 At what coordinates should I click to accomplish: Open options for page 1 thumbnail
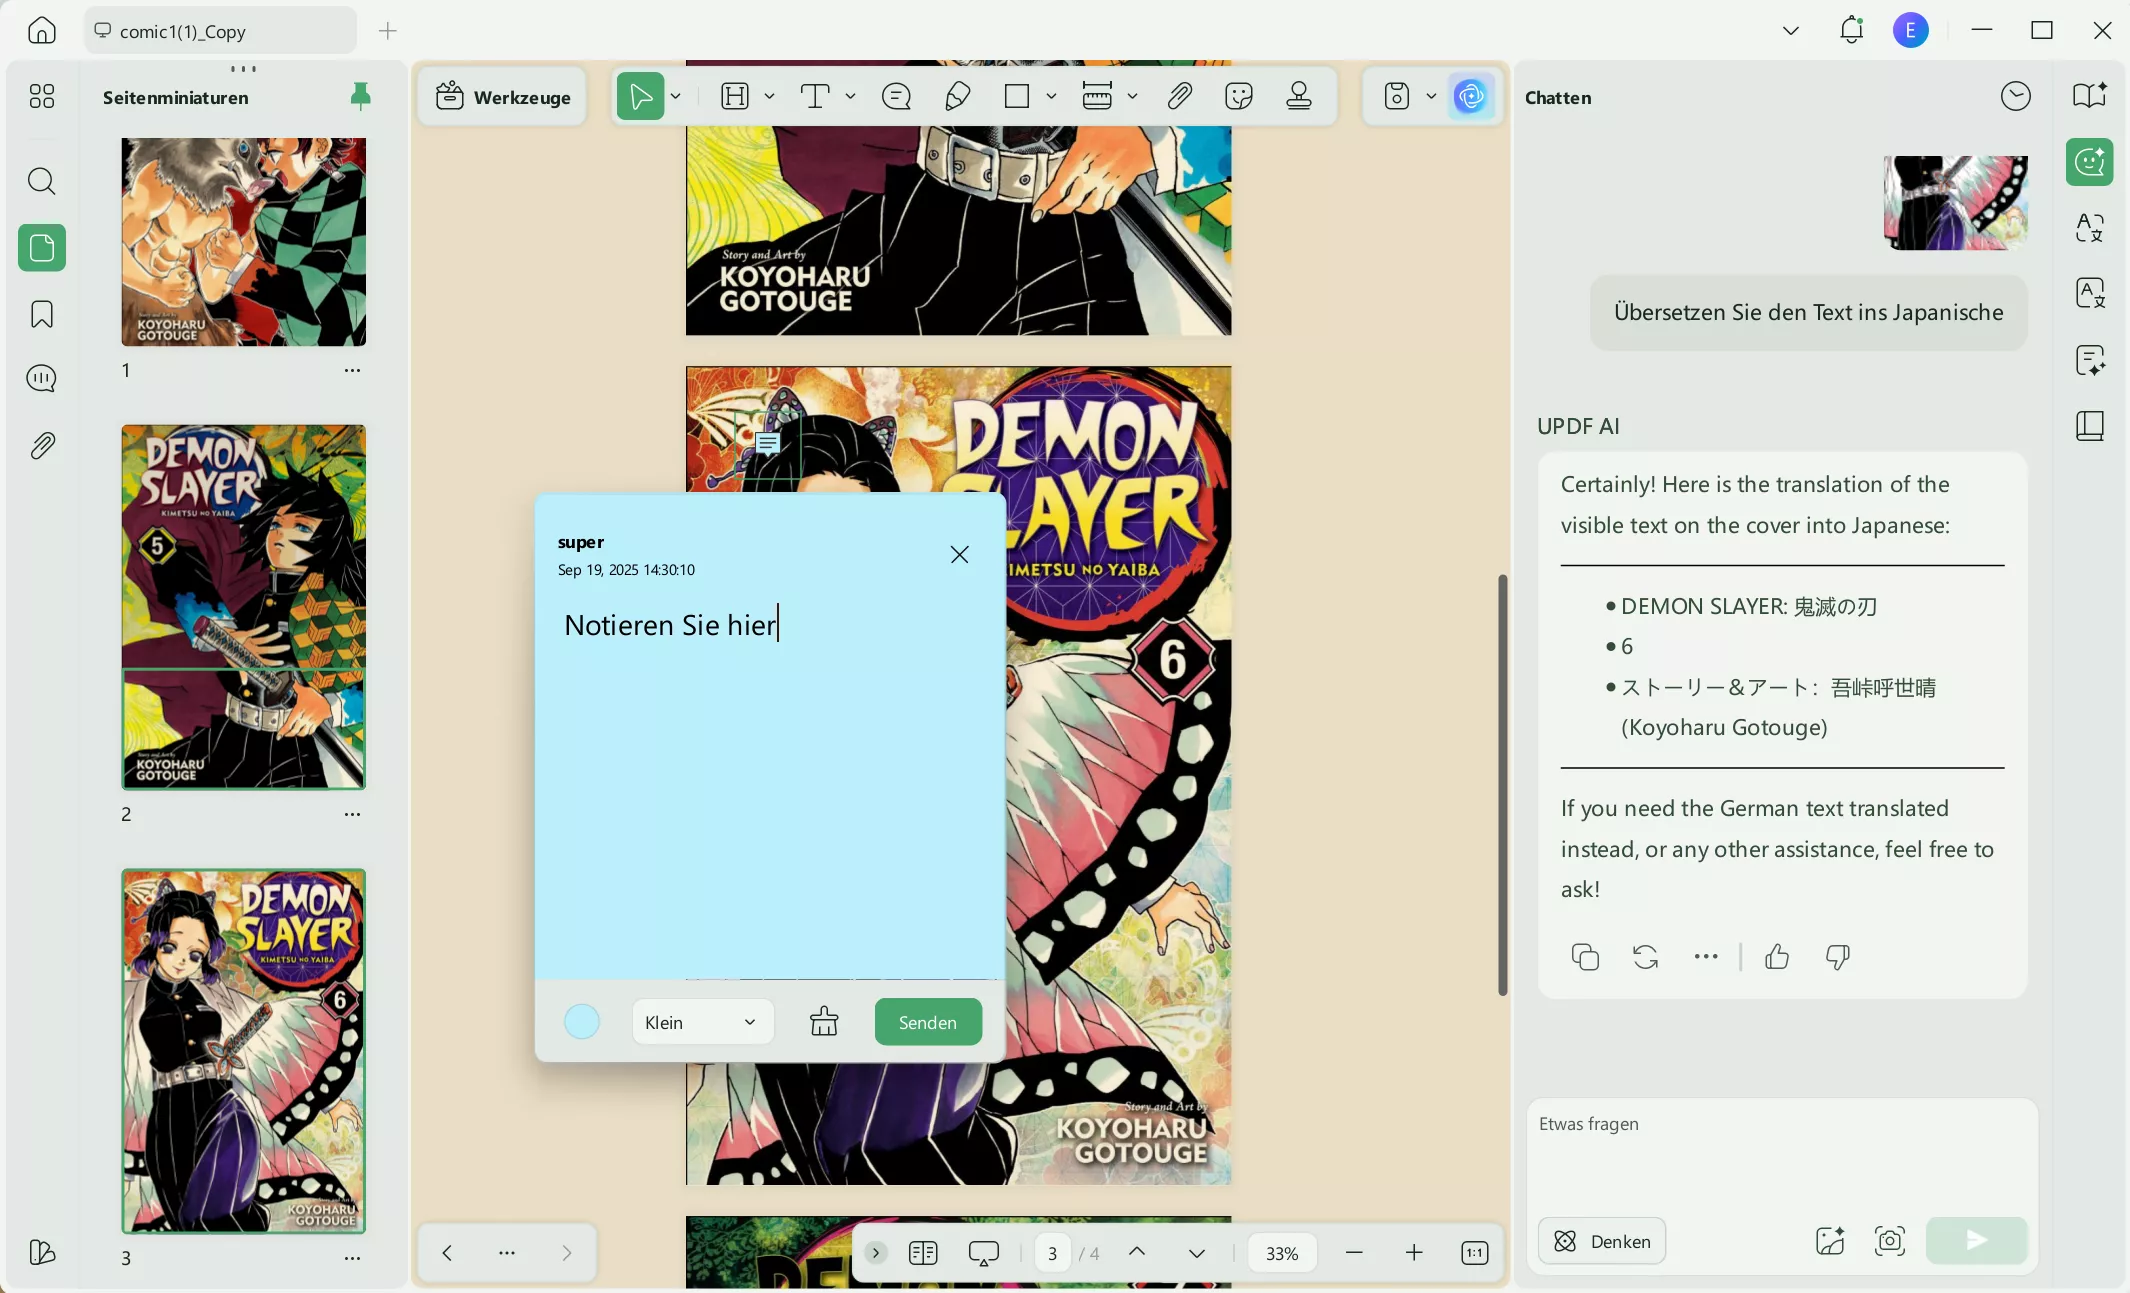[352, 370]
